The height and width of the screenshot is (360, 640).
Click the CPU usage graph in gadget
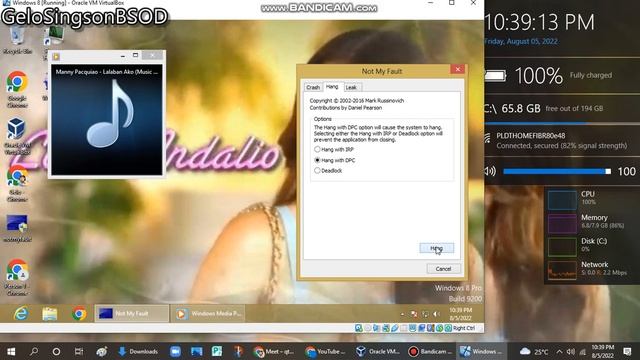562,200
